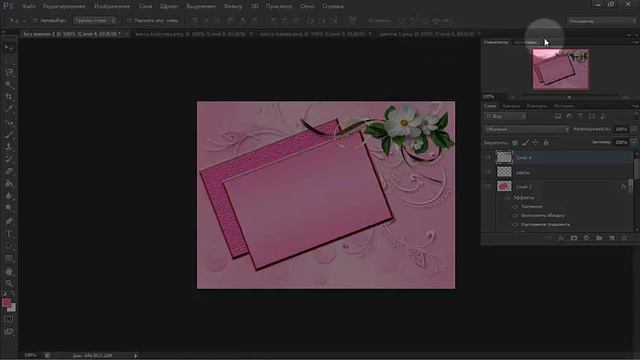Collapse effects using the fx arrow
This screenshot has width=640, height=360.
630,187
